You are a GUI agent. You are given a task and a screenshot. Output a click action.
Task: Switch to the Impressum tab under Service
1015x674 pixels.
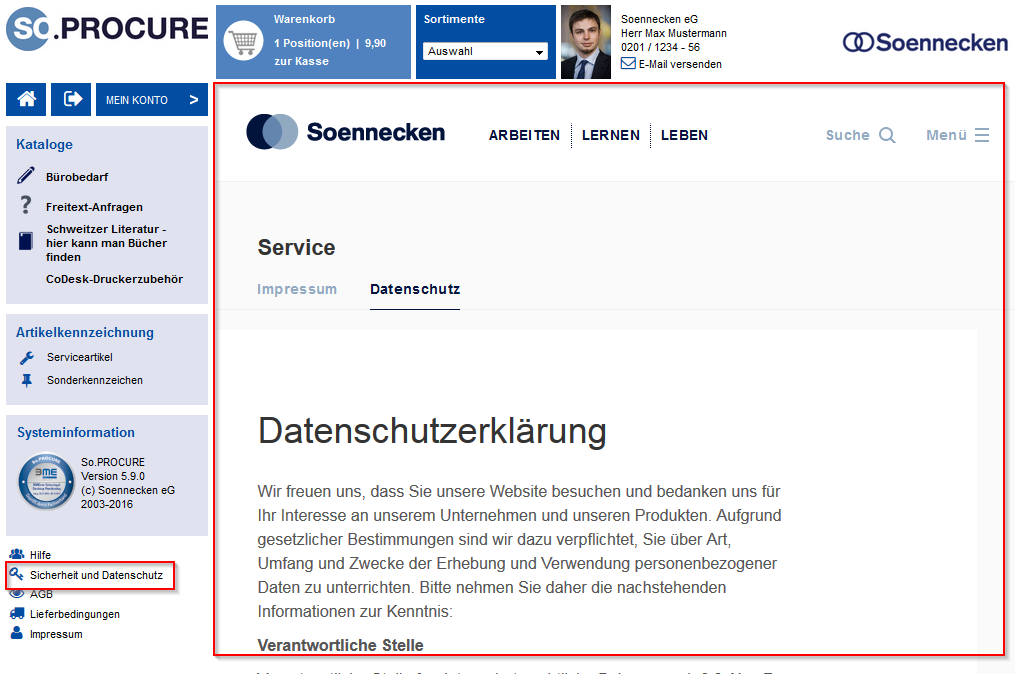click(297, 289)
